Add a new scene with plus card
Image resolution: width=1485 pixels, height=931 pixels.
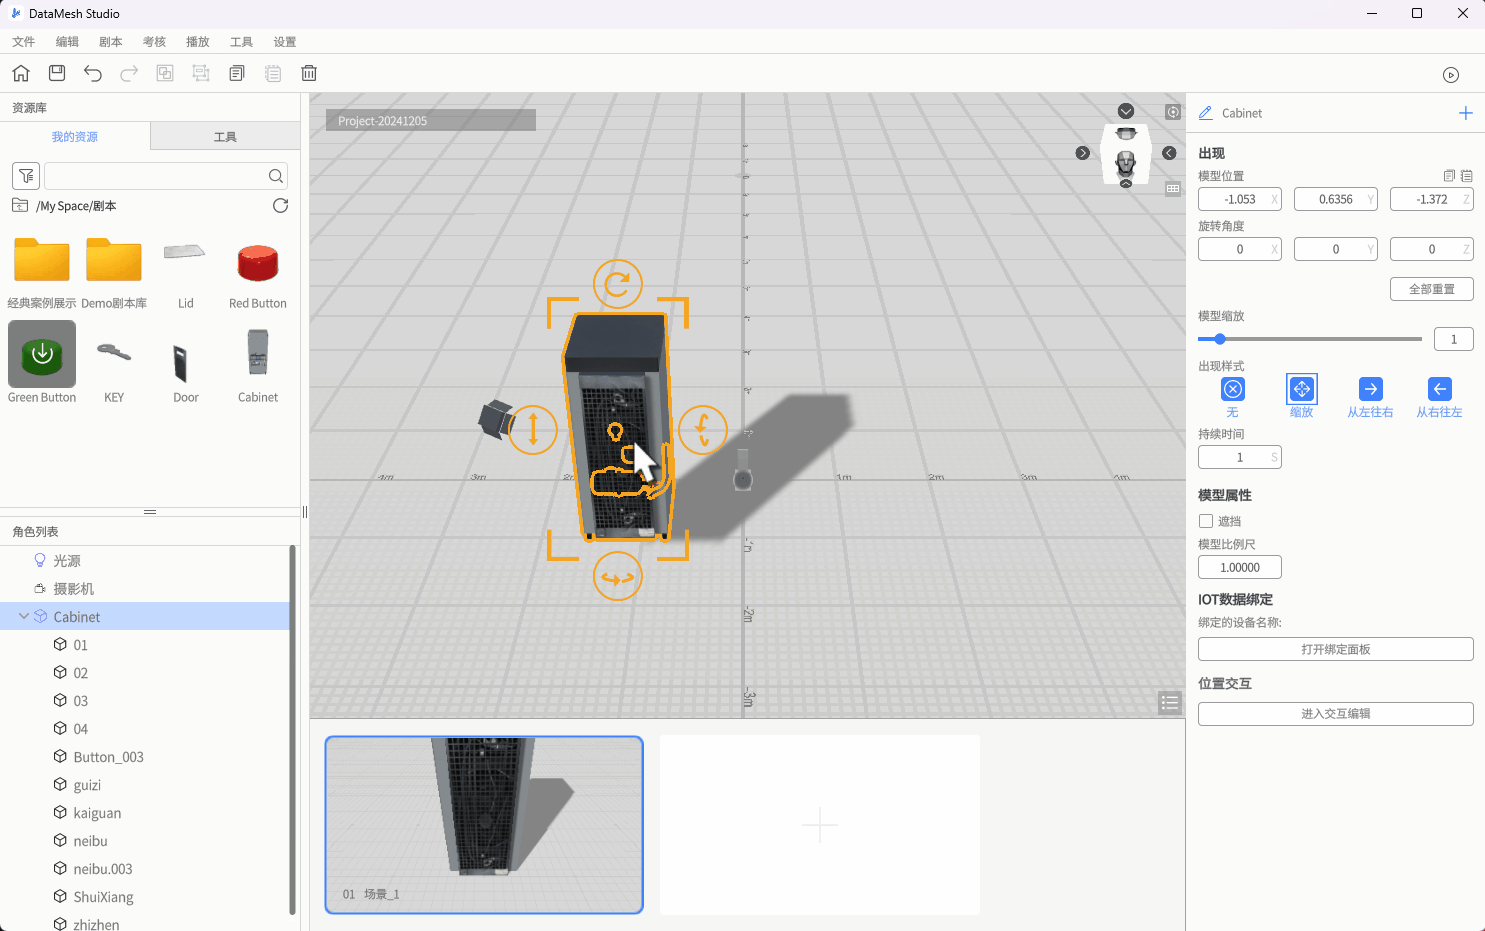(x=820, y=825)
